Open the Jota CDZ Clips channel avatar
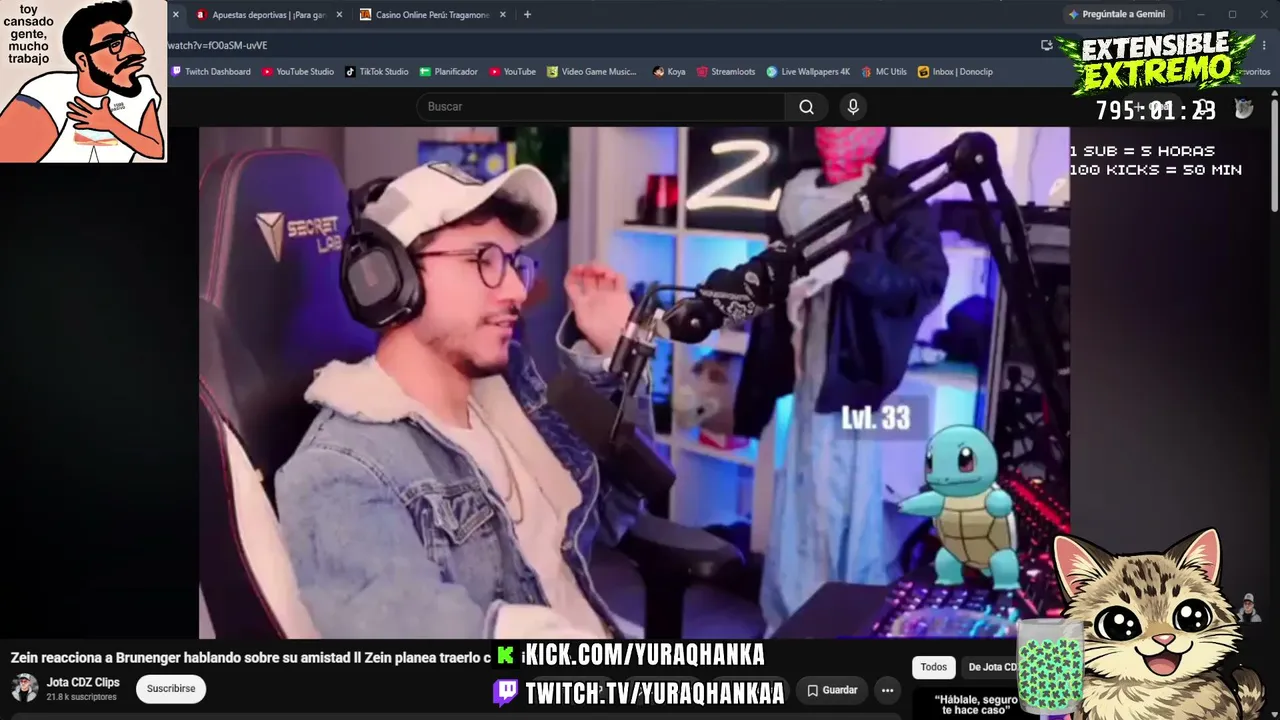 point(25,688)
